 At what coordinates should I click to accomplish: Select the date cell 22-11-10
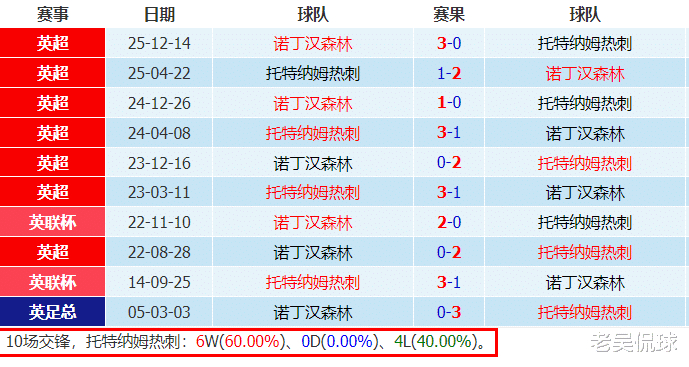[x=159, y=222]
